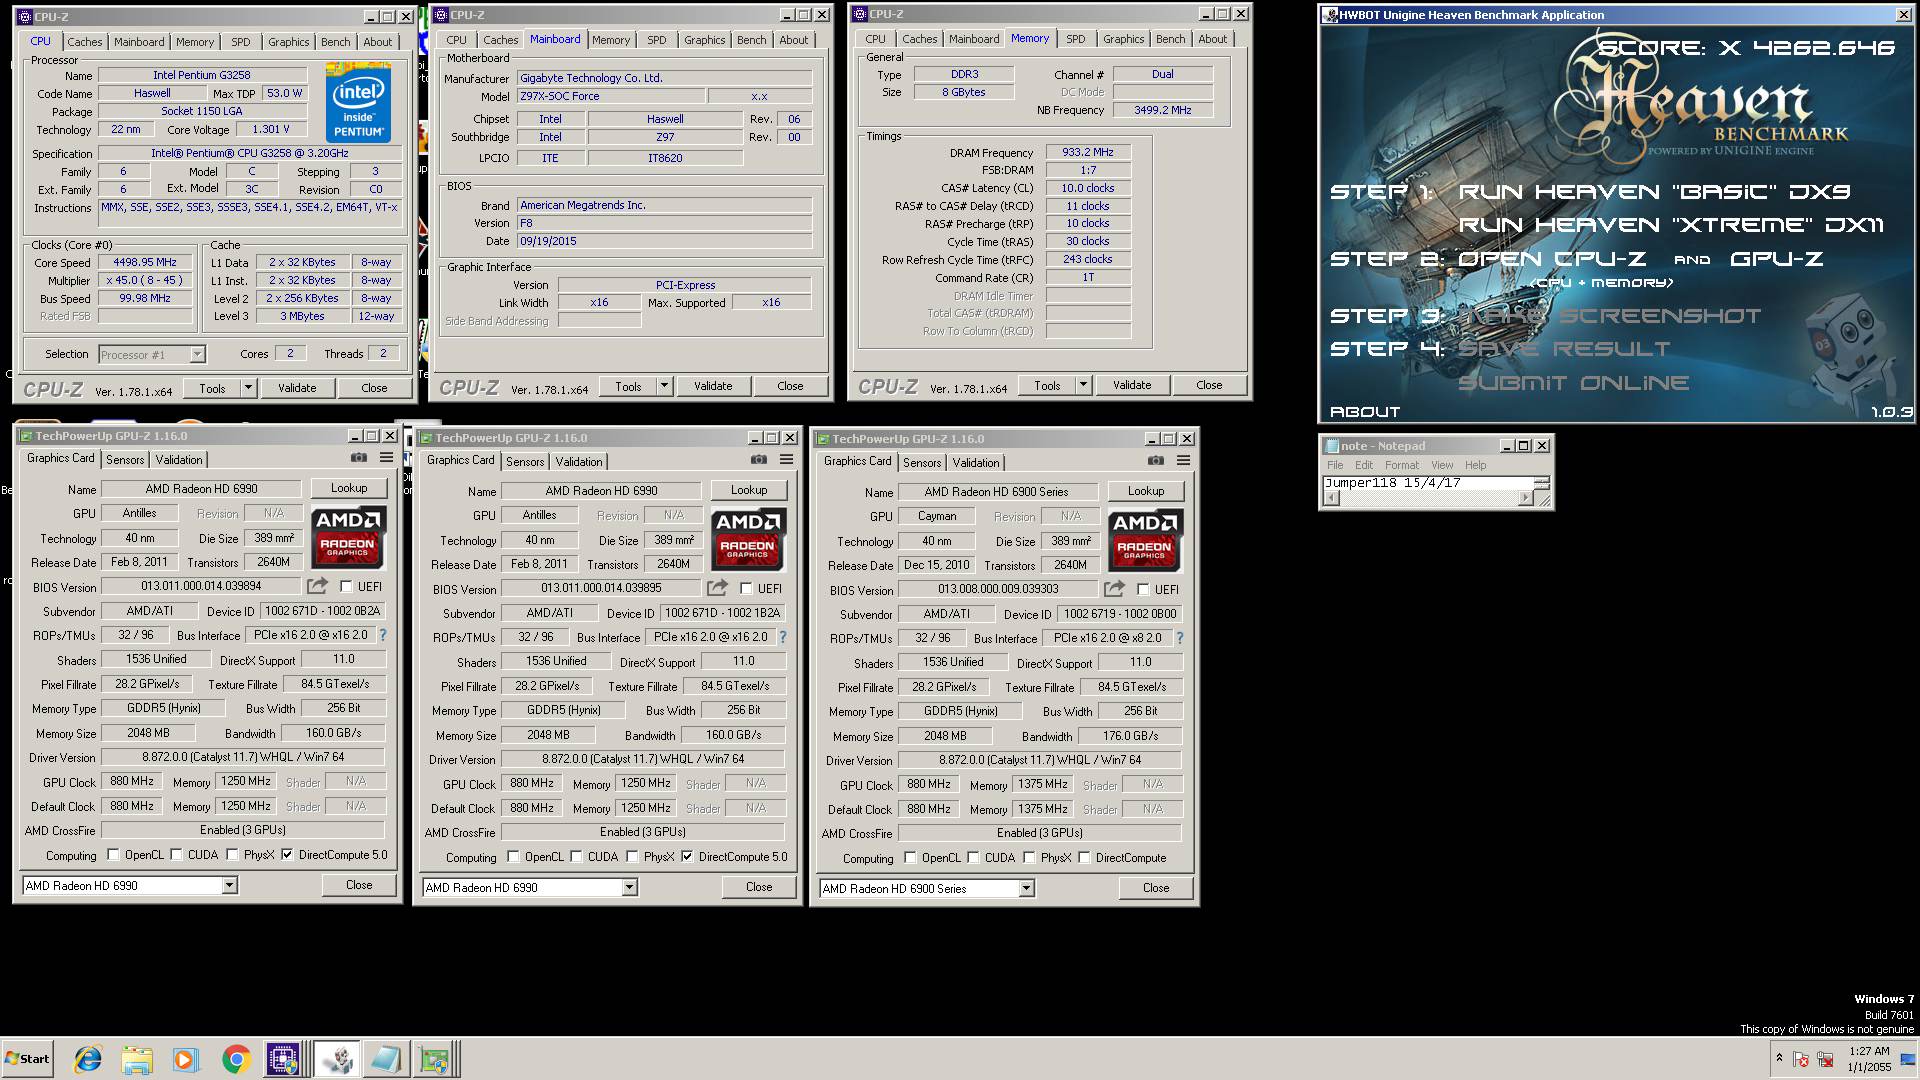
Task: Show hidden system tray icons
Action: click(x=1779, y=1058)
